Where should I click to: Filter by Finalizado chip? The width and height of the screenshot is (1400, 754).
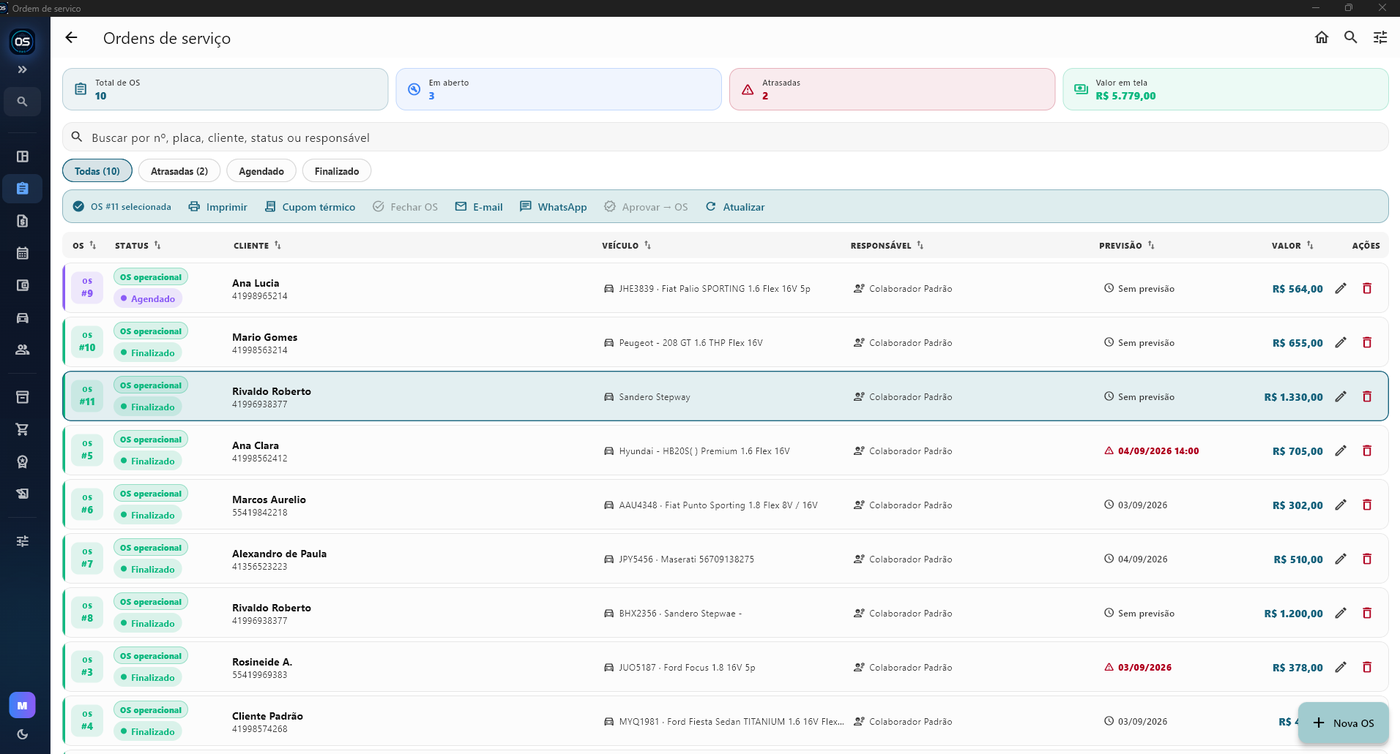click(x=337, y=171)
